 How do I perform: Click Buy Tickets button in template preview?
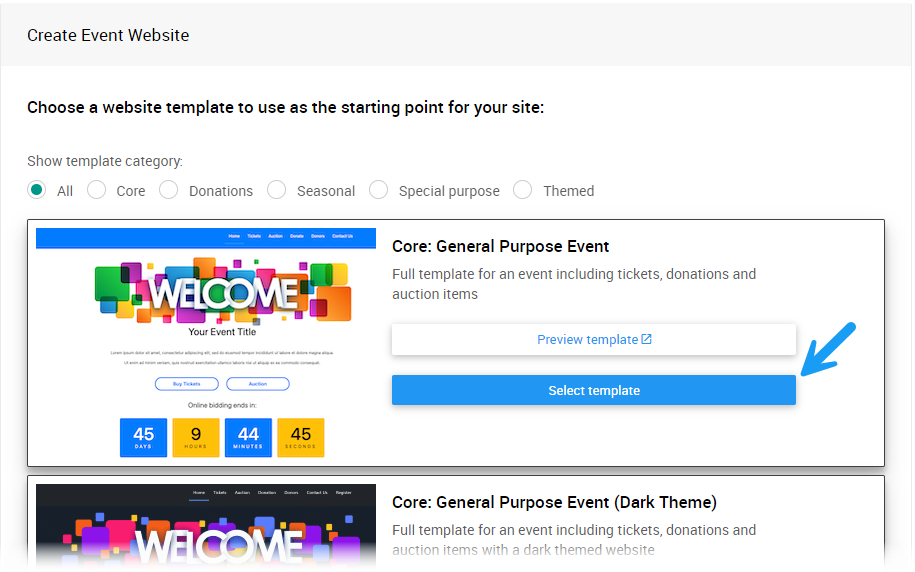186,384
